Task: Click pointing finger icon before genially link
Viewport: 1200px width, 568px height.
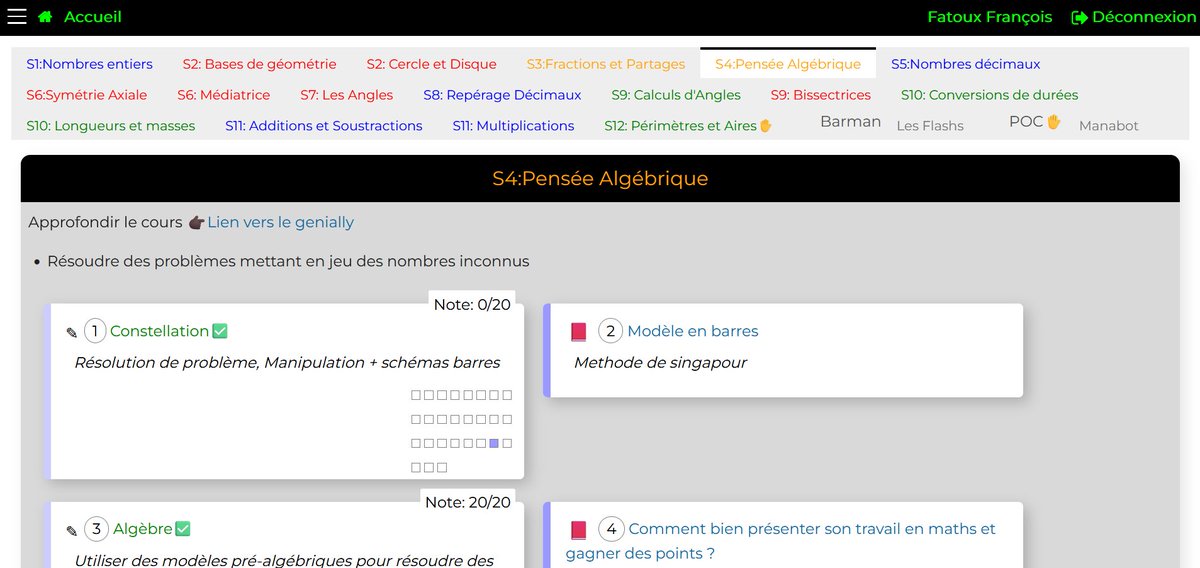Action: pos(196,222)
